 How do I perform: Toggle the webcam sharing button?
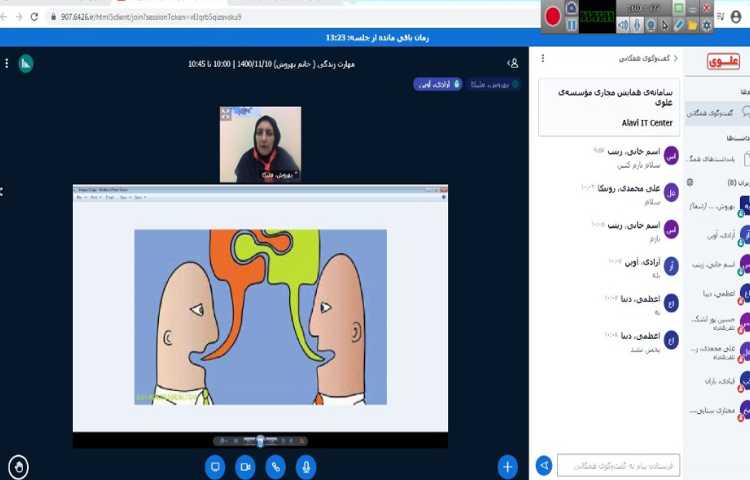tap(245, 466)
